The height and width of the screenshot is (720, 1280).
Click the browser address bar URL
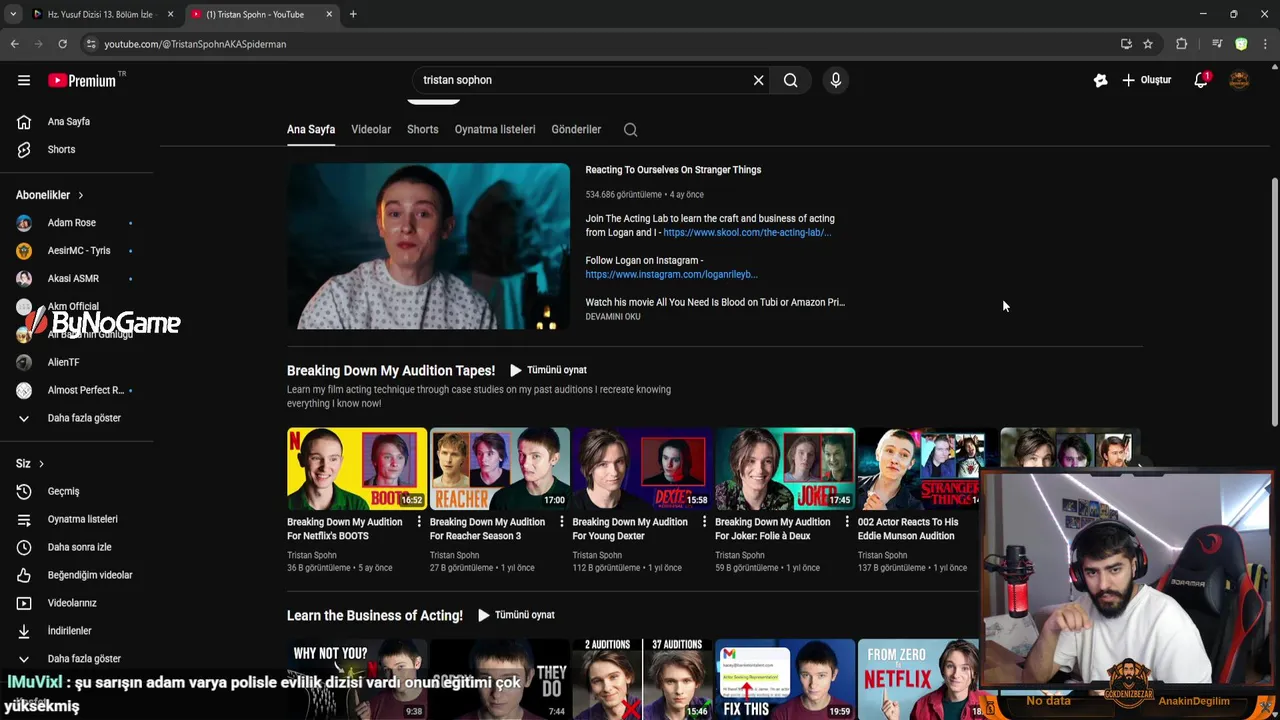coord(195,44)
